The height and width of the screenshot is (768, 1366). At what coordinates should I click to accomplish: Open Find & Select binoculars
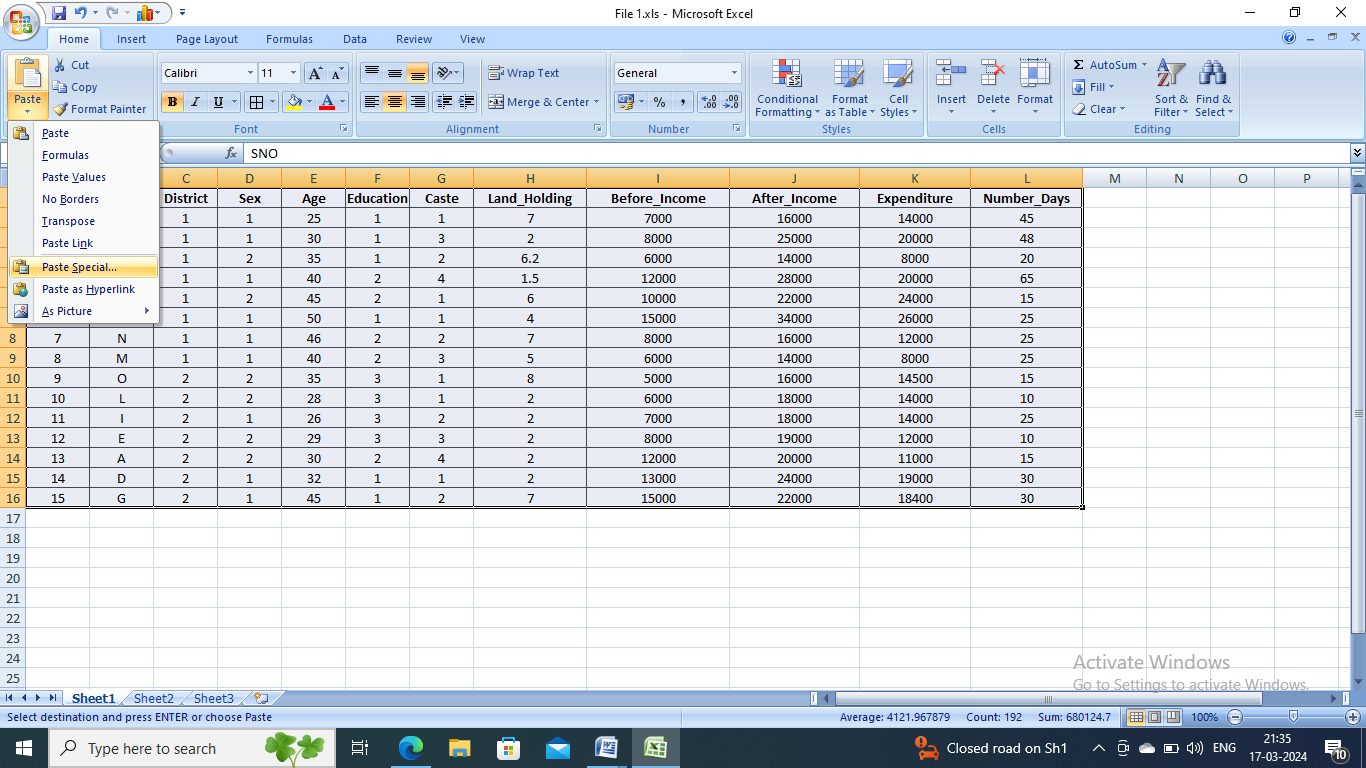pos(1214,89)
